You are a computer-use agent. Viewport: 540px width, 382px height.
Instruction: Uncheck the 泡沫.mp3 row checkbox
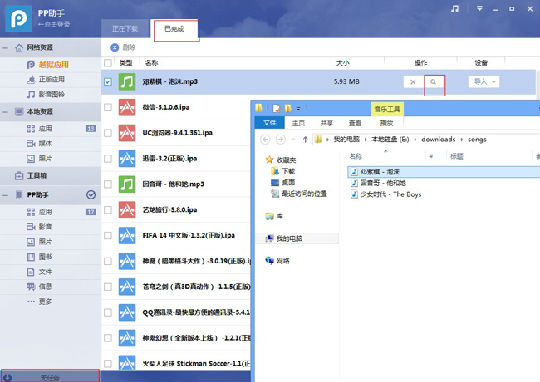108,82
